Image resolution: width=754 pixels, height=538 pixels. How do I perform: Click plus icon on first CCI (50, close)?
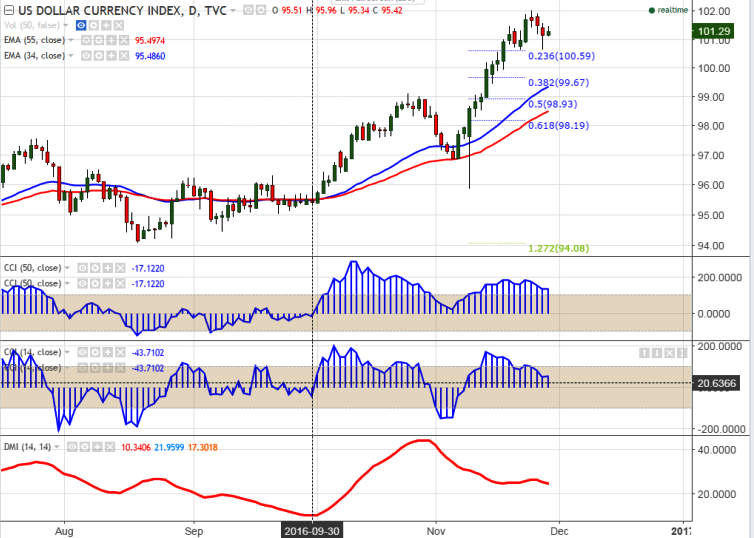click(x=108, y=268)
